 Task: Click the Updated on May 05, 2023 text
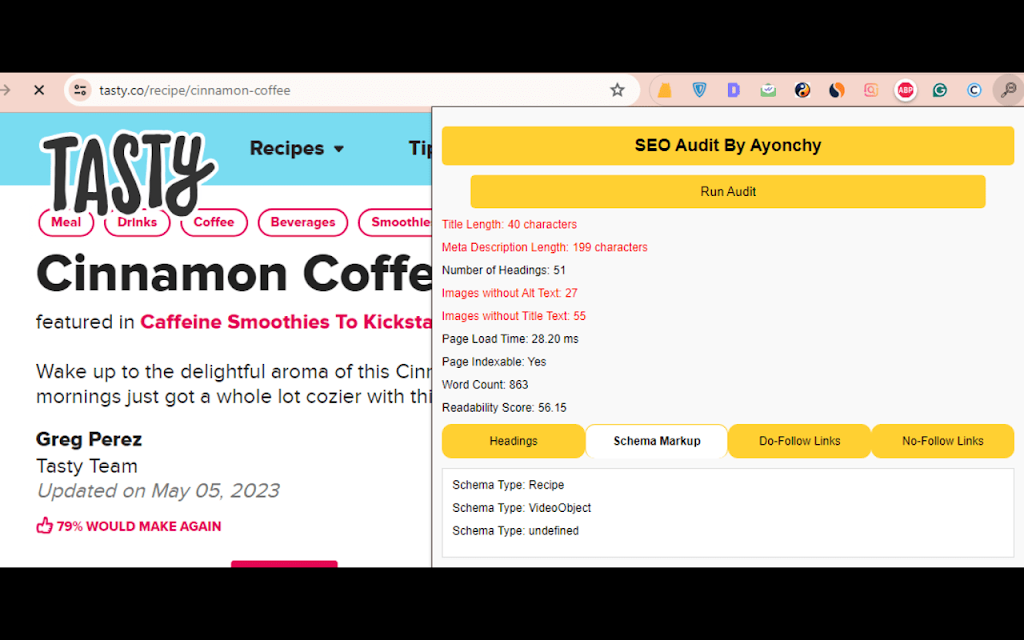pos(157,490)
